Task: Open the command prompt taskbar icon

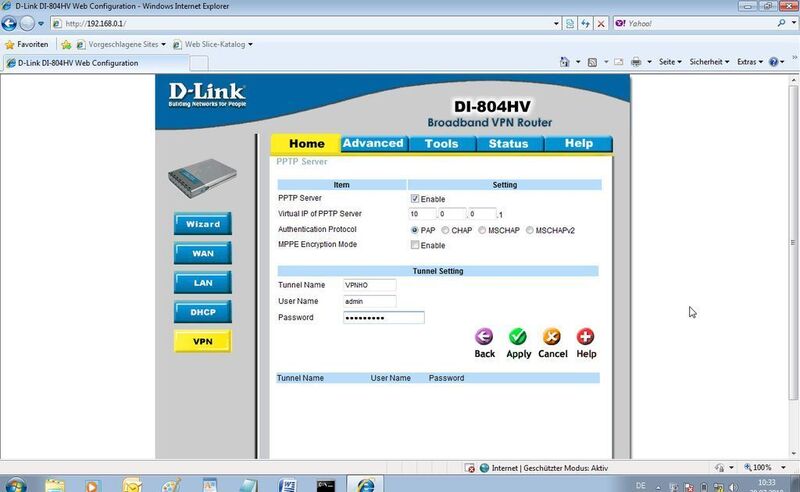Action: [326, 485]
